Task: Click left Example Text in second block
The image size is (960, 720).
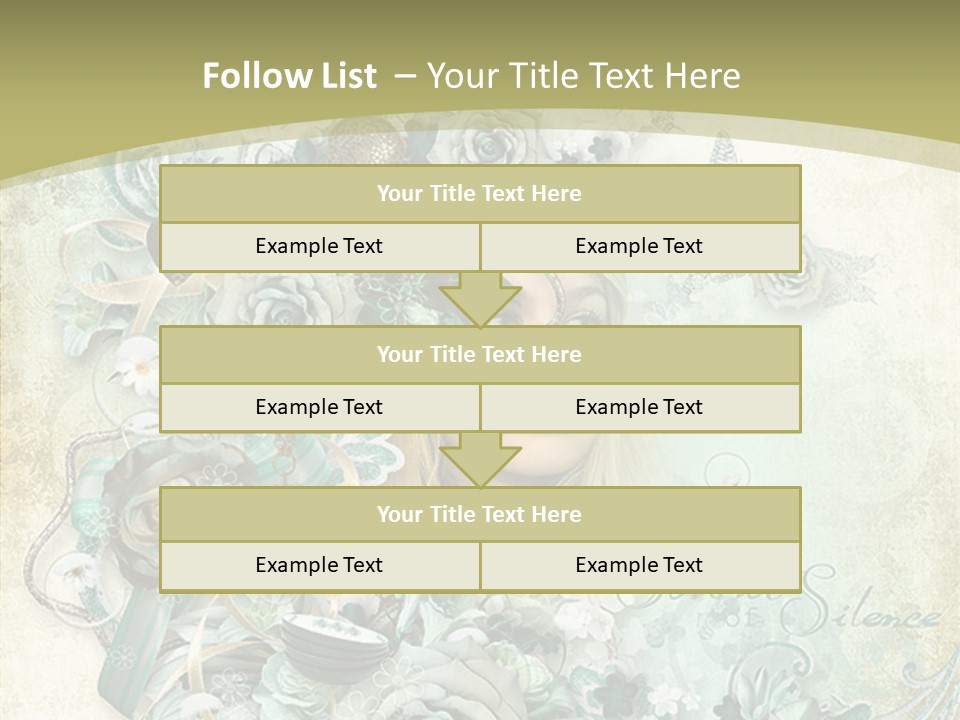Action: pos(320,407)
